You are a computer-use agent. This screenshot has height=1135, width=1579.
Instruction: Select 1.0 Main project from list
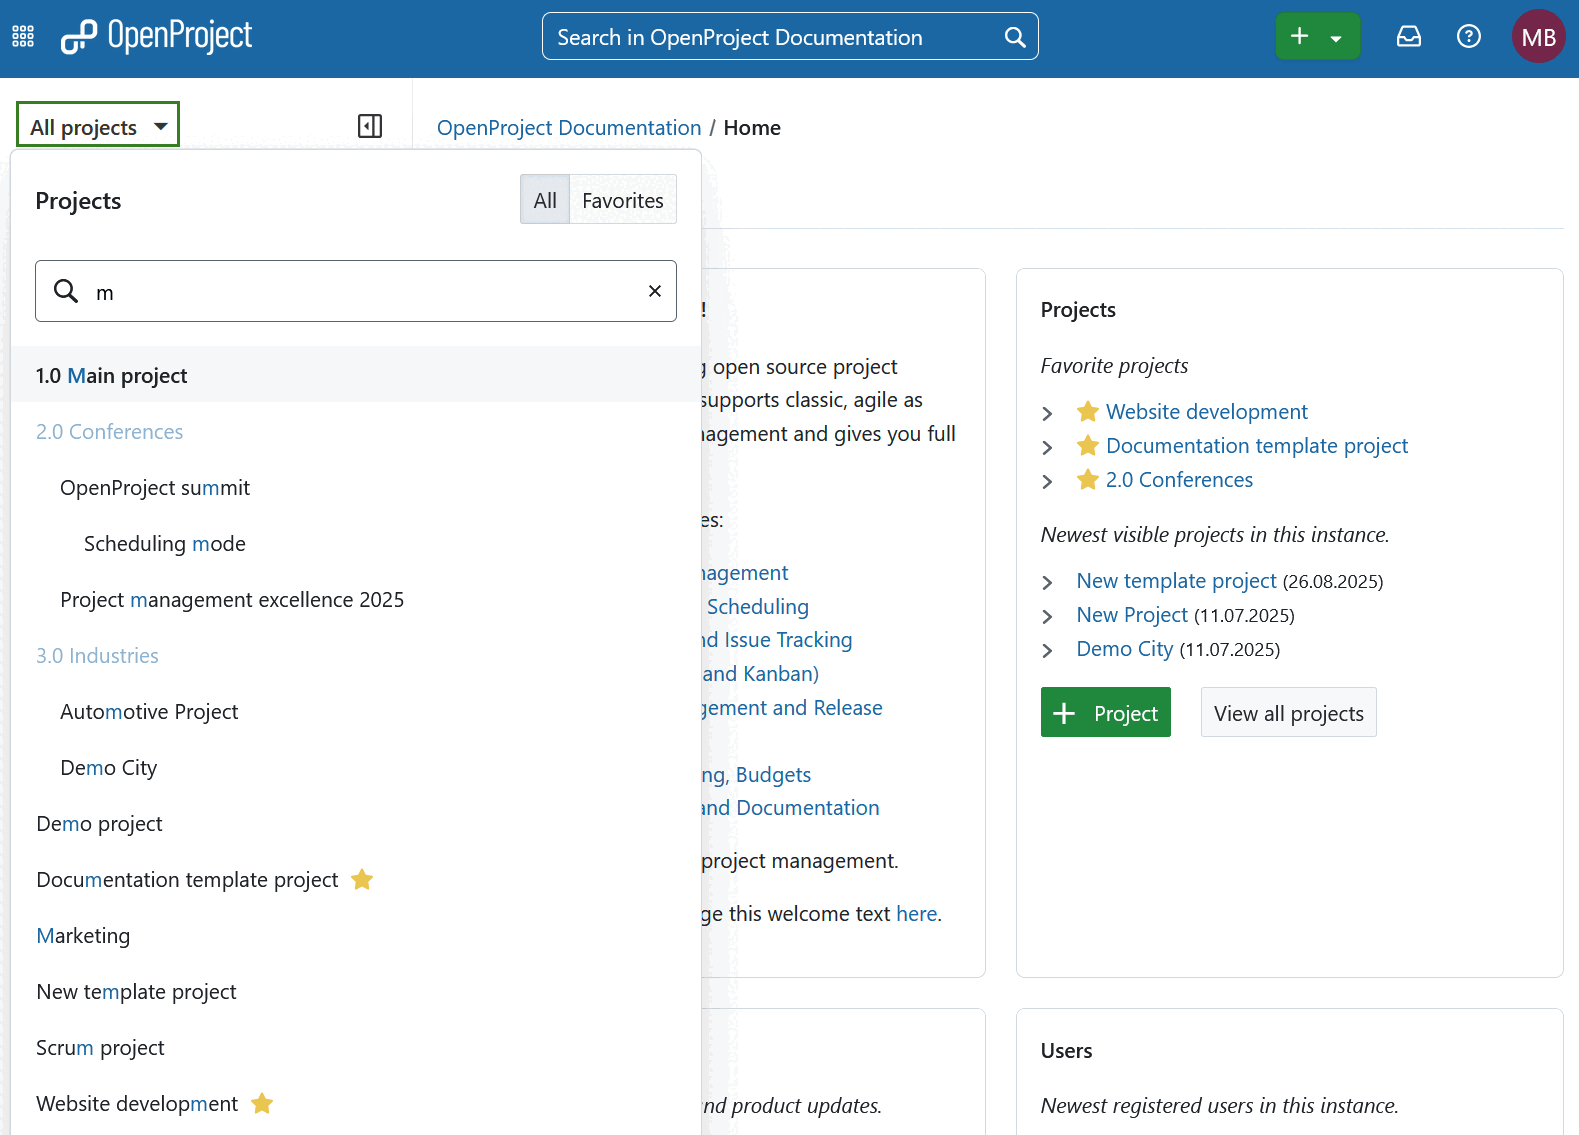tap(112, 376)
